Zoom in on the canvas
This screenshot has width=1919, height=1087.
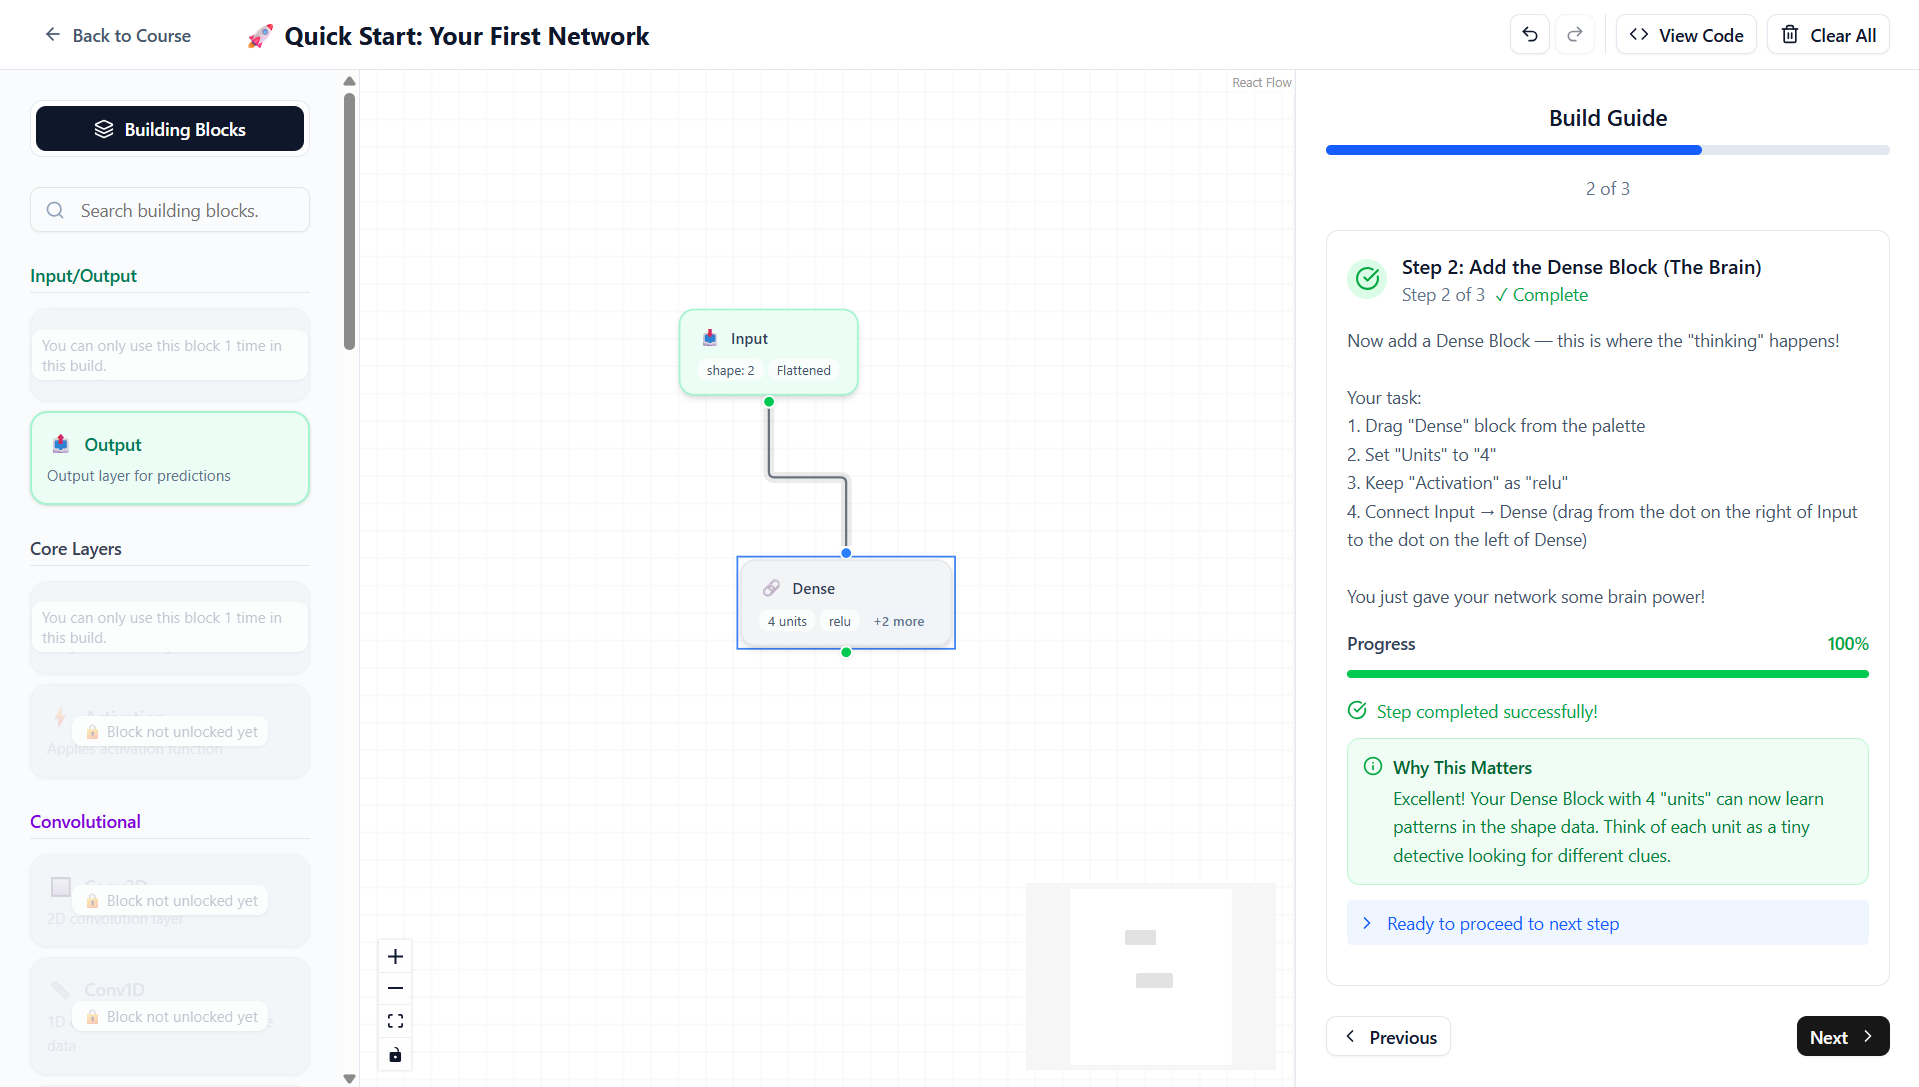point(395,956)
